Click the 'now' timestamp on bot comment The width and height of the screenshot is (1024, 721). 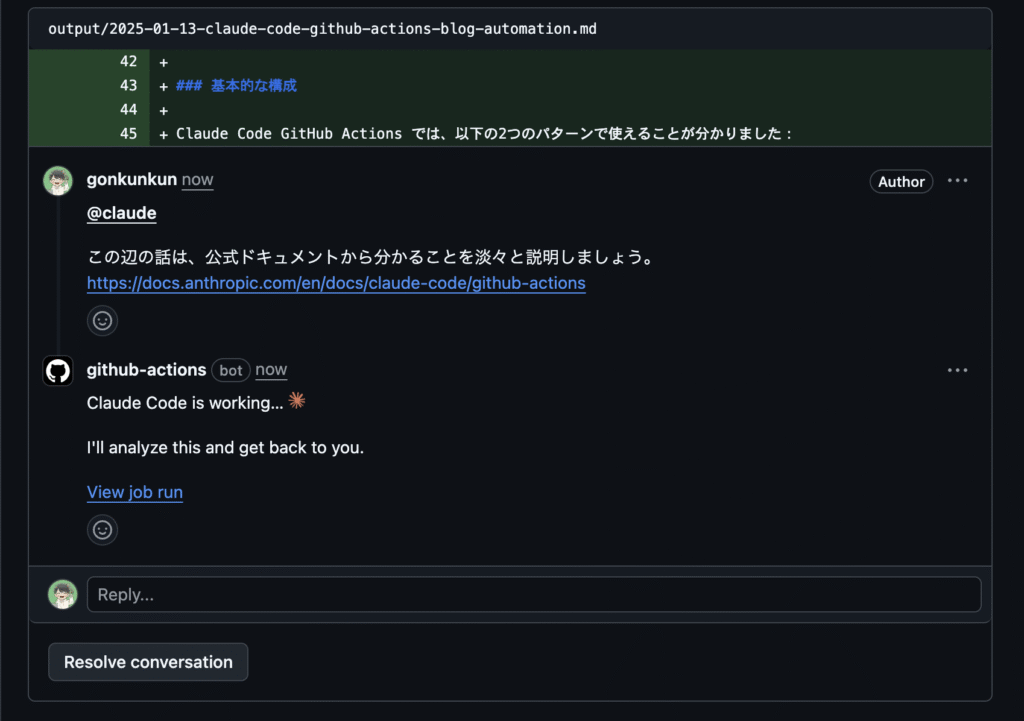click(271, 370)
